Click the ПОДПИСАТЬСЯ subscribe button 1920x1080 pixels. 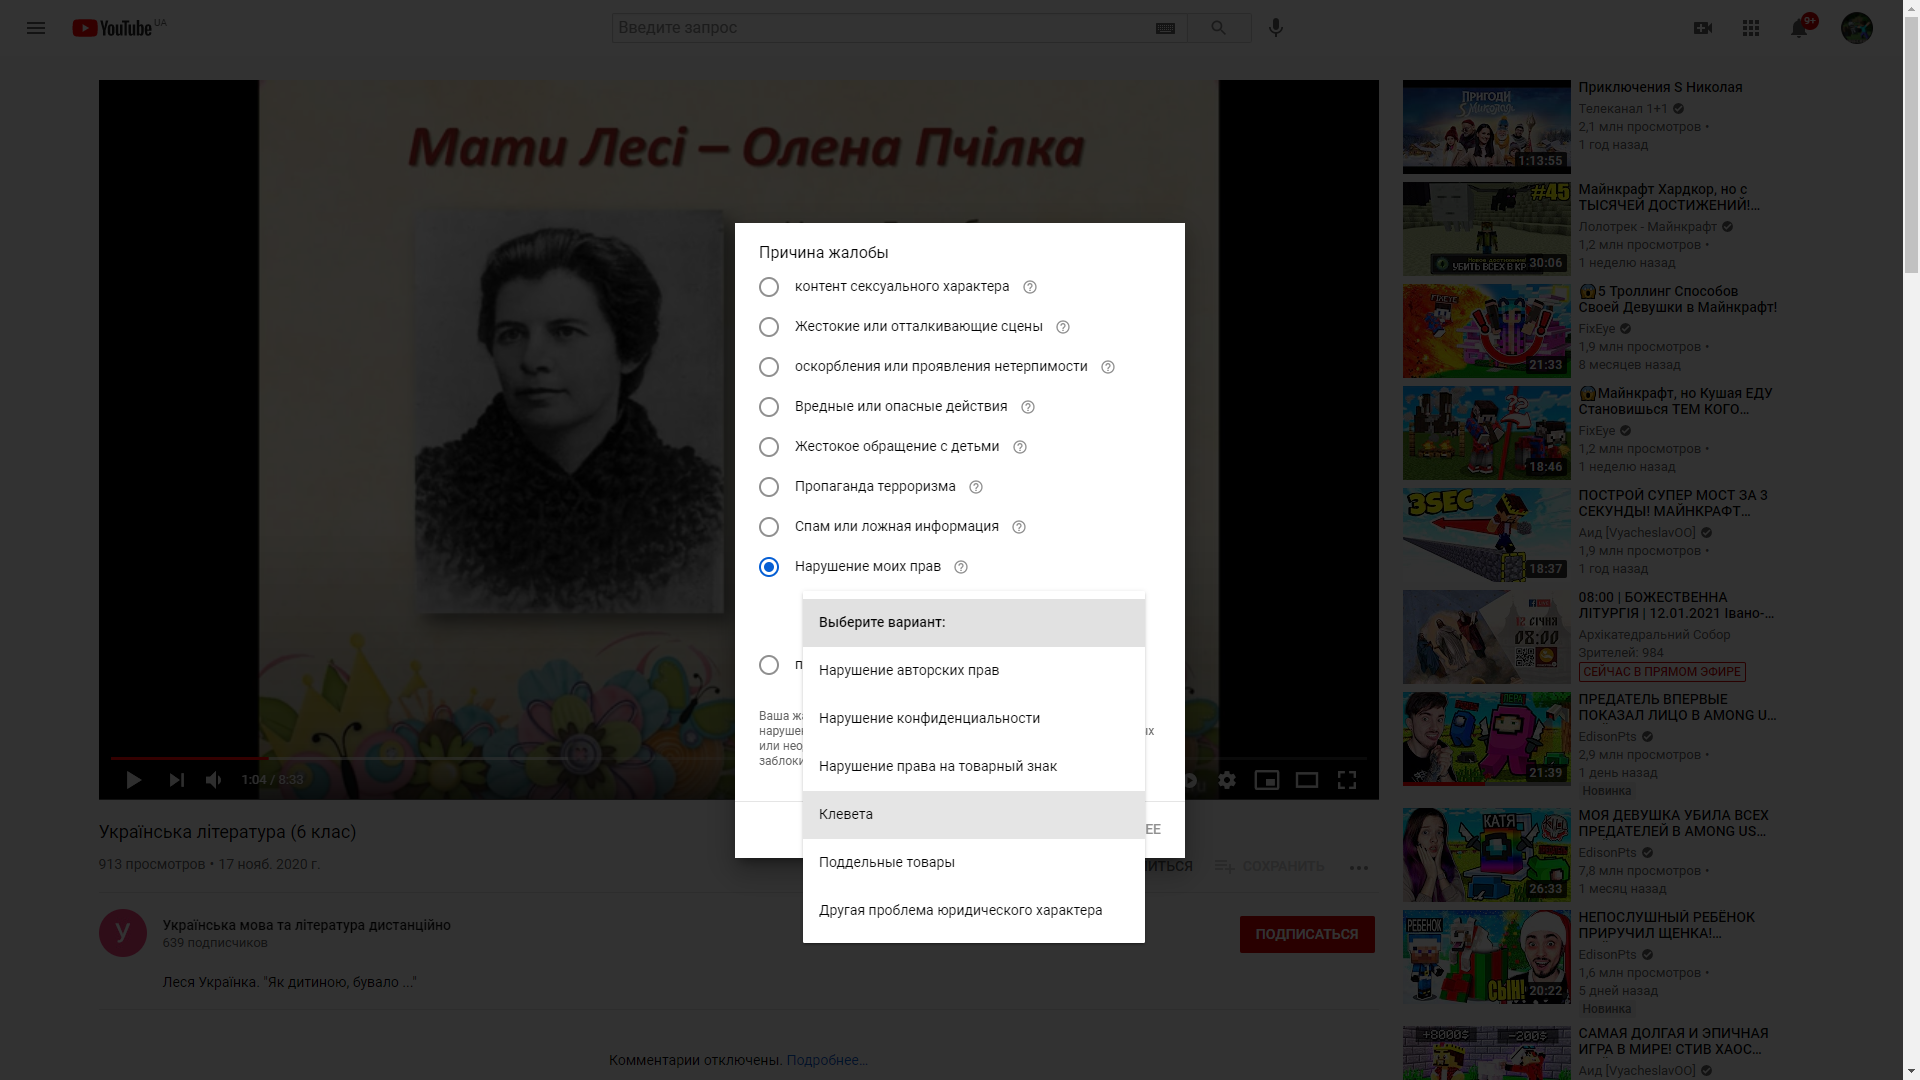pyautogui.click(x=1307, y=934)
